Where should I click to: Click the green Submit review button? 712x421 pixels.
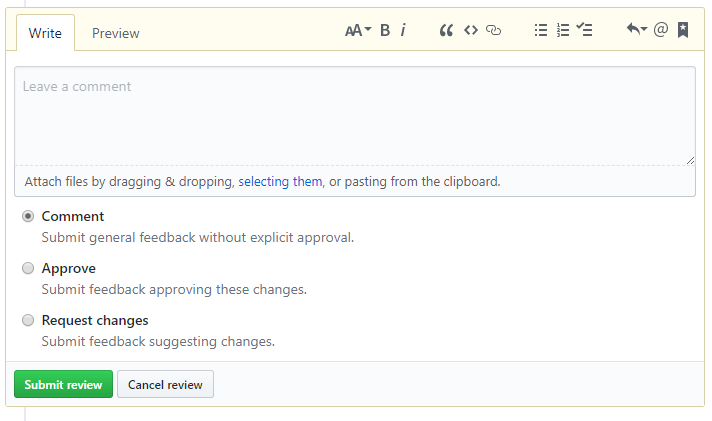(x=64, y=384)
